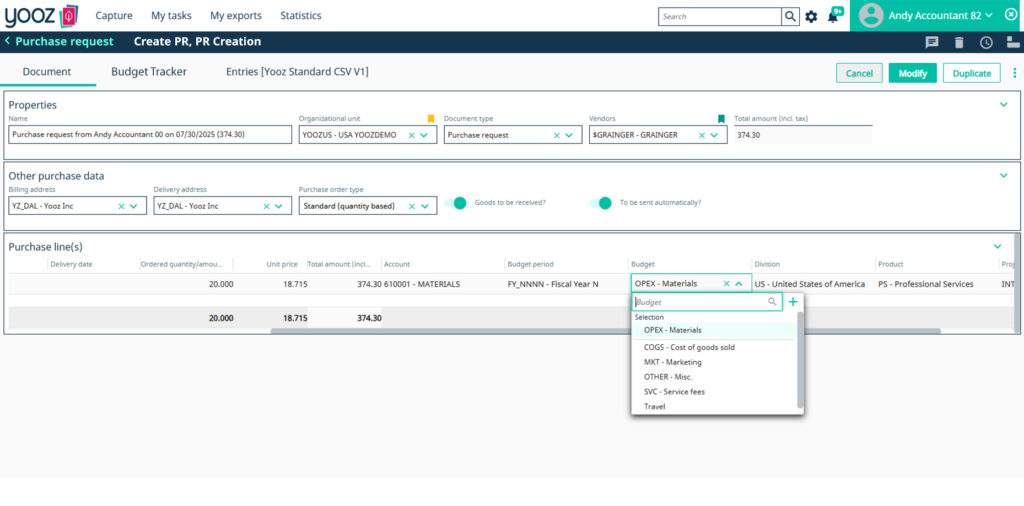The height and width of the screenshot is (506, 1024).
Task: Collapse the Properties section
Action: point(1004,104)
